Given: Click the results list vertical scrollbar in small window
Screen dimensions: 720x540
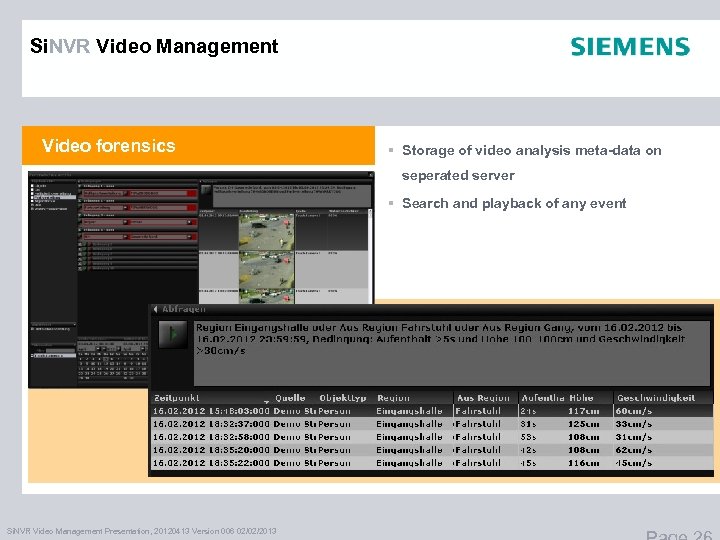Looking at the screenshot, I should pos(370,255).
